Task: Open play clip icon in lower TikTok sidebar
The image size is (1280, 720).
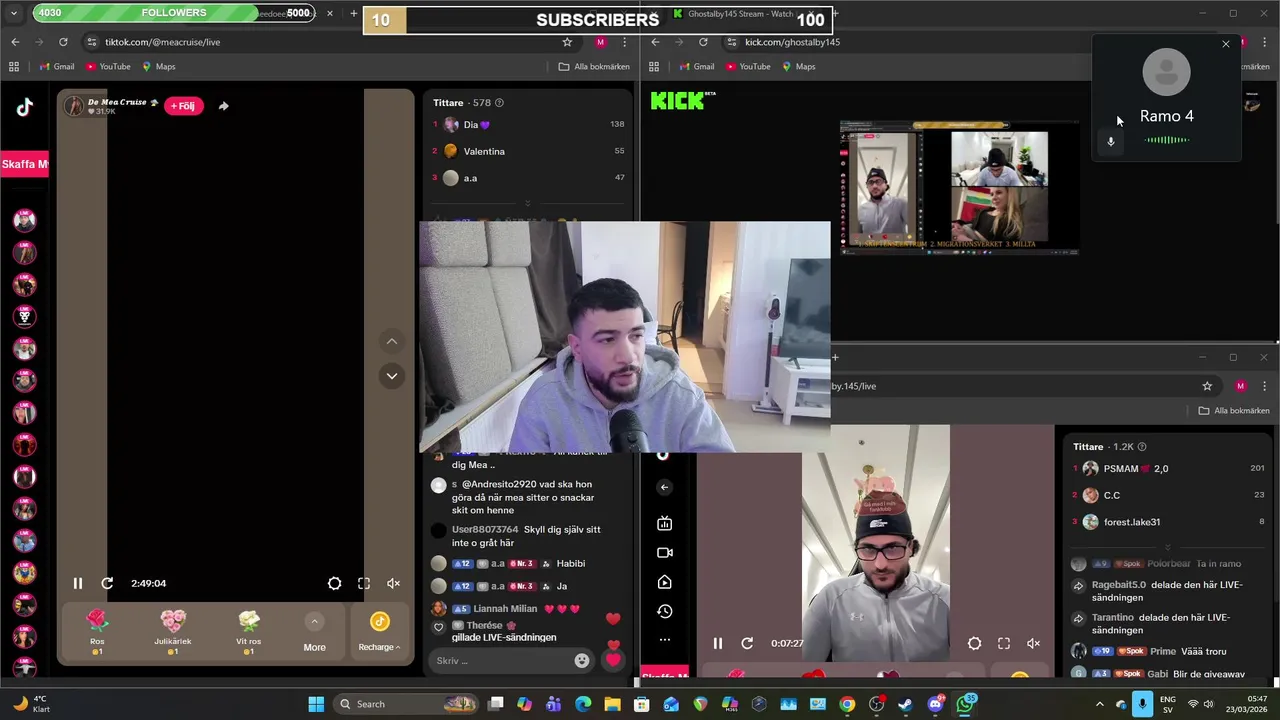Action: coord(664,582)
